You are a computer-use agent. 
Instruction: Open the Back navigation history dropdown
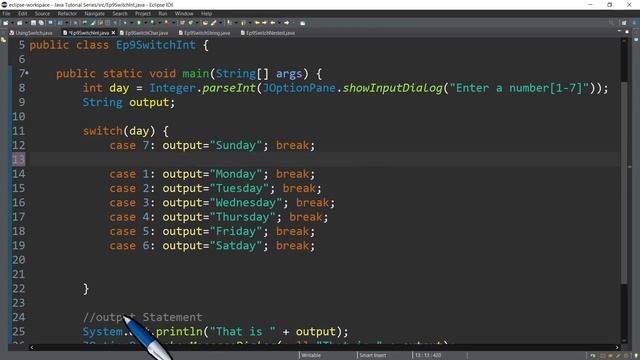coord(279,23)
